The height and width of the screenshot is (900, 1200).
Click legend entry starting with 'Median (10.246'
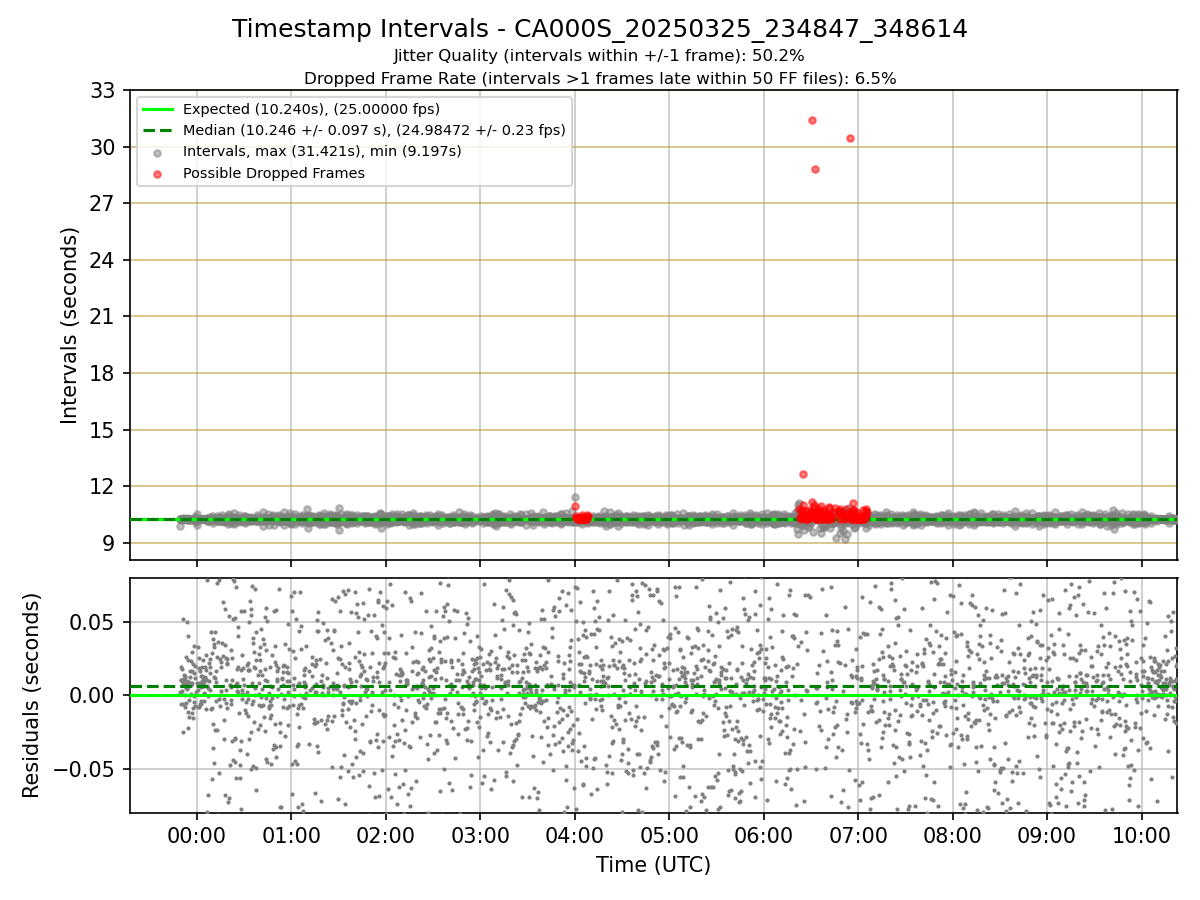point(374,130)
